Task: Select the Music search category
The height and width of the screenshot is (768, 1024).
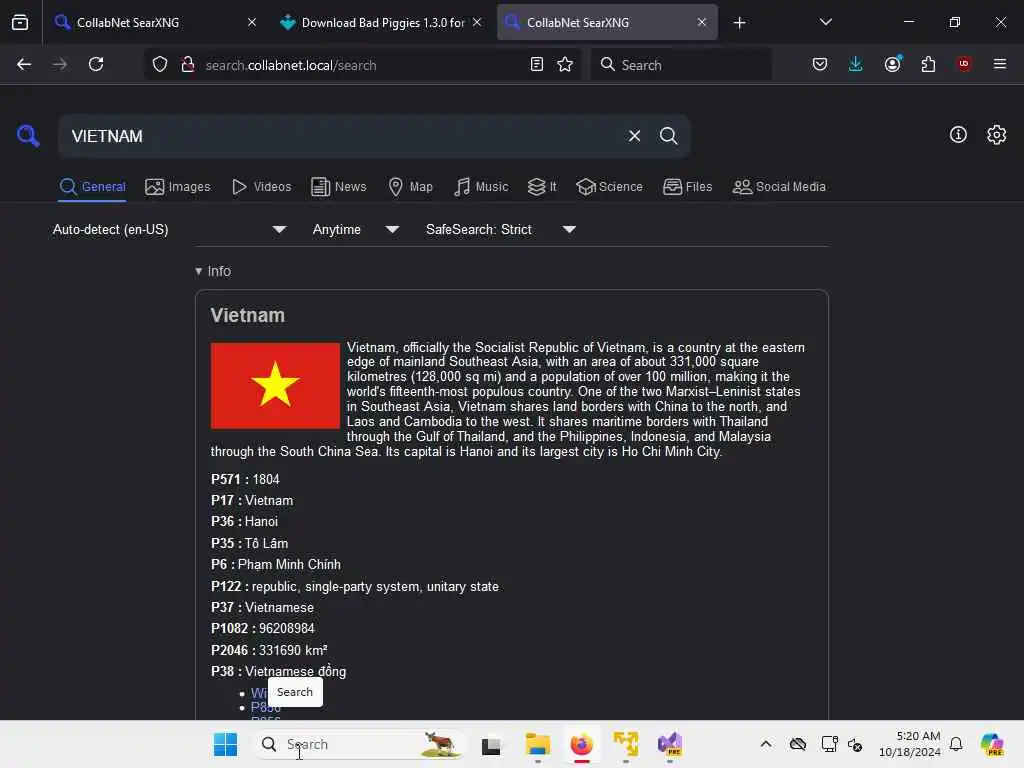Action: click(481, 187)
